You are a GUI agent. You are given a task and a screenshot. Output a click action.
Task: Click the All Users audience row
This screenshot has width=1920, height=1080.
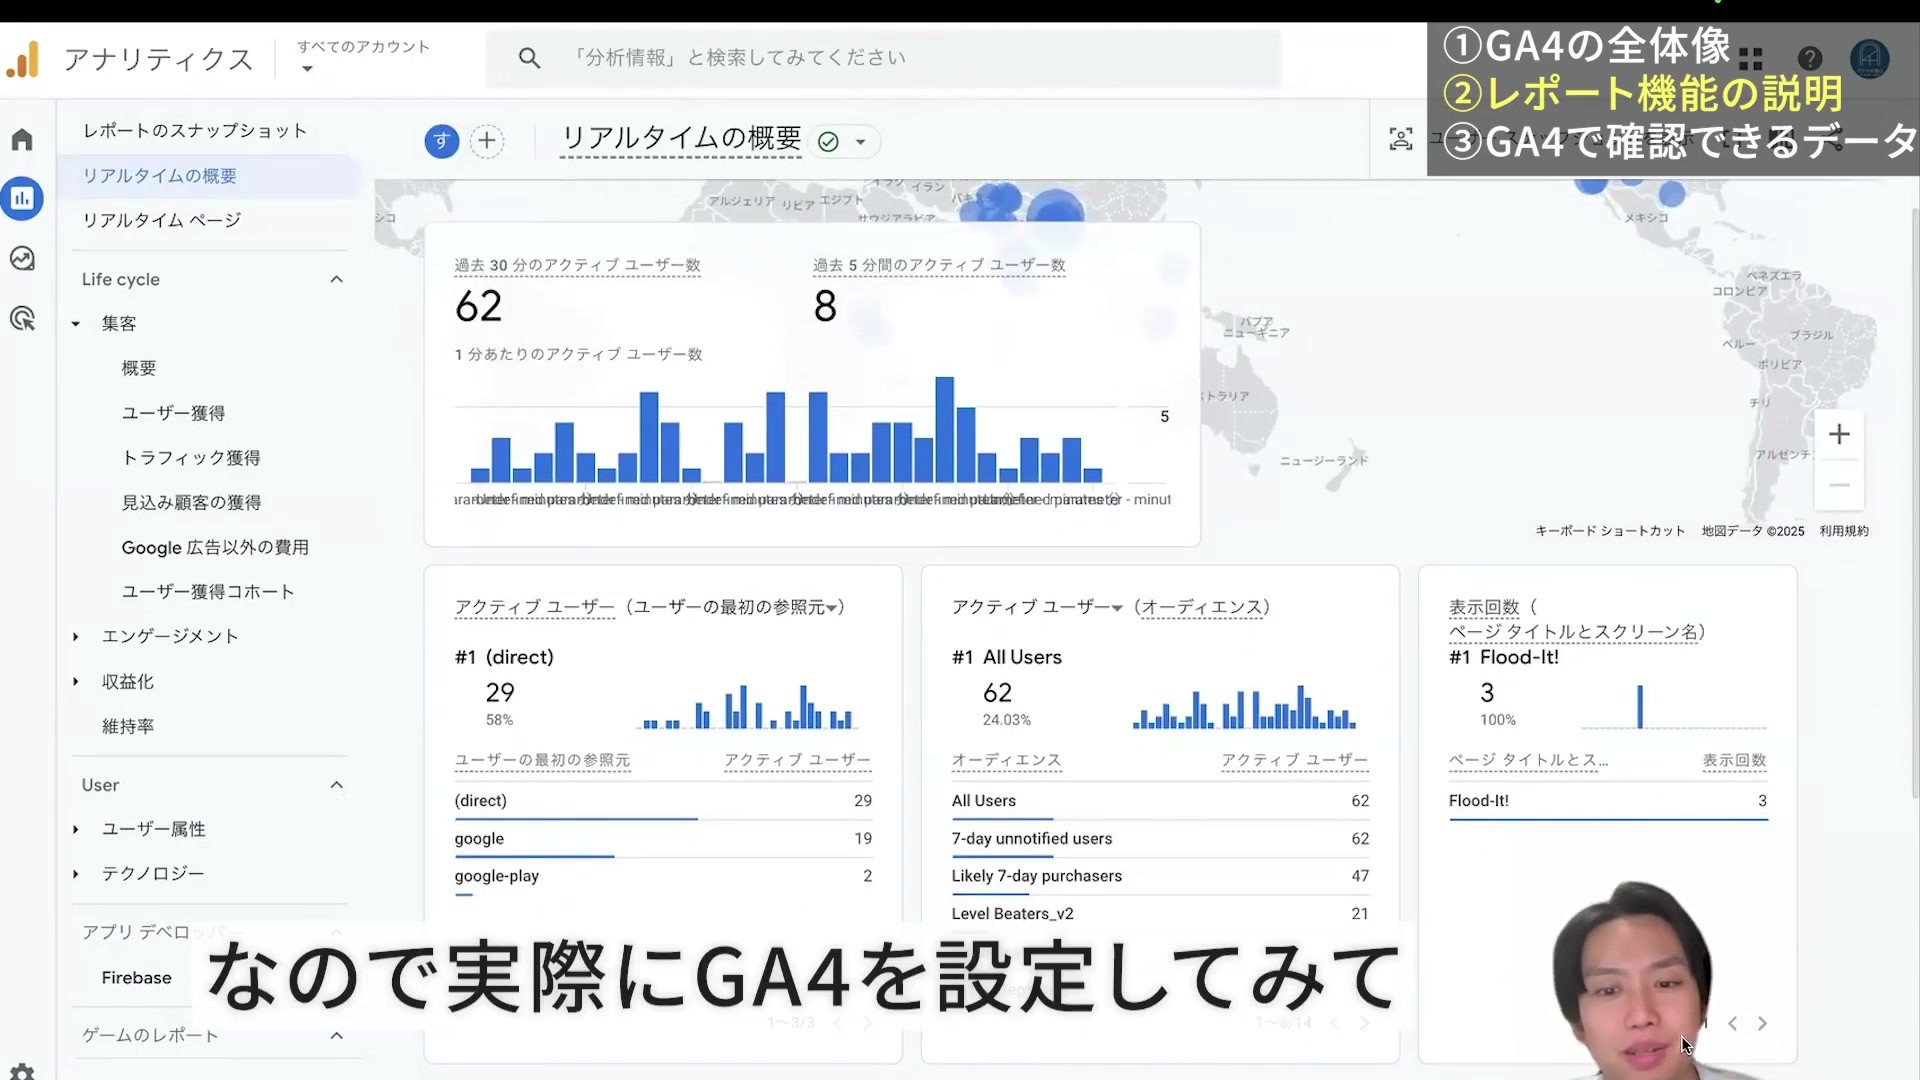[x=1160, y=801]
